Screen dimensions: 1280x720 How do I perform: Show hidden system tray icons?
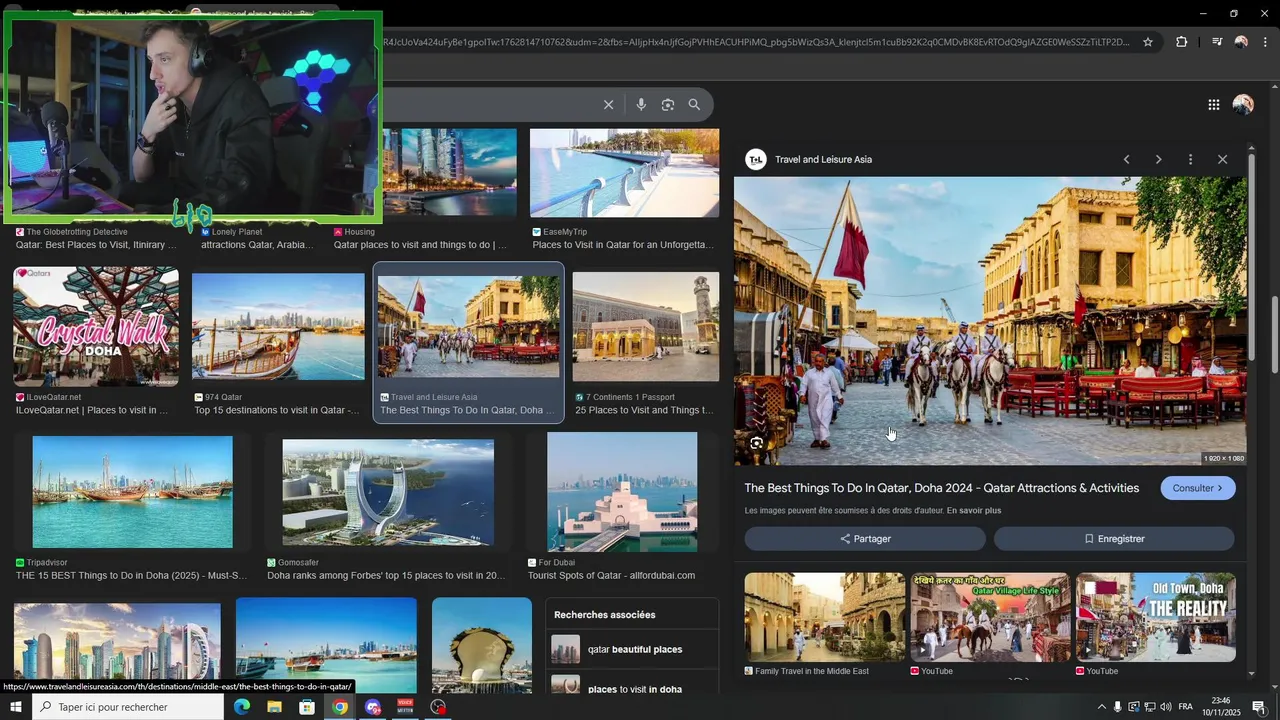tap(1102, 707)
